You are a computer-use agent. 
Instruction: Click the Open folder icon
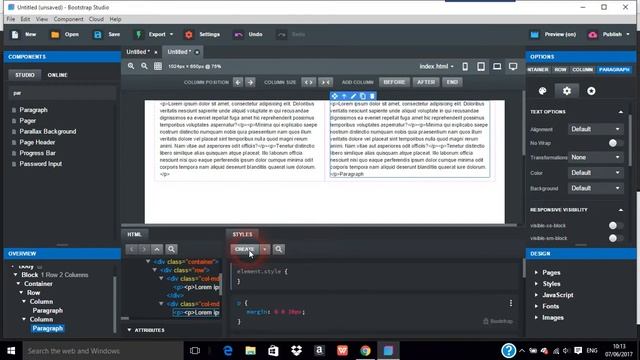click(55, 35)
